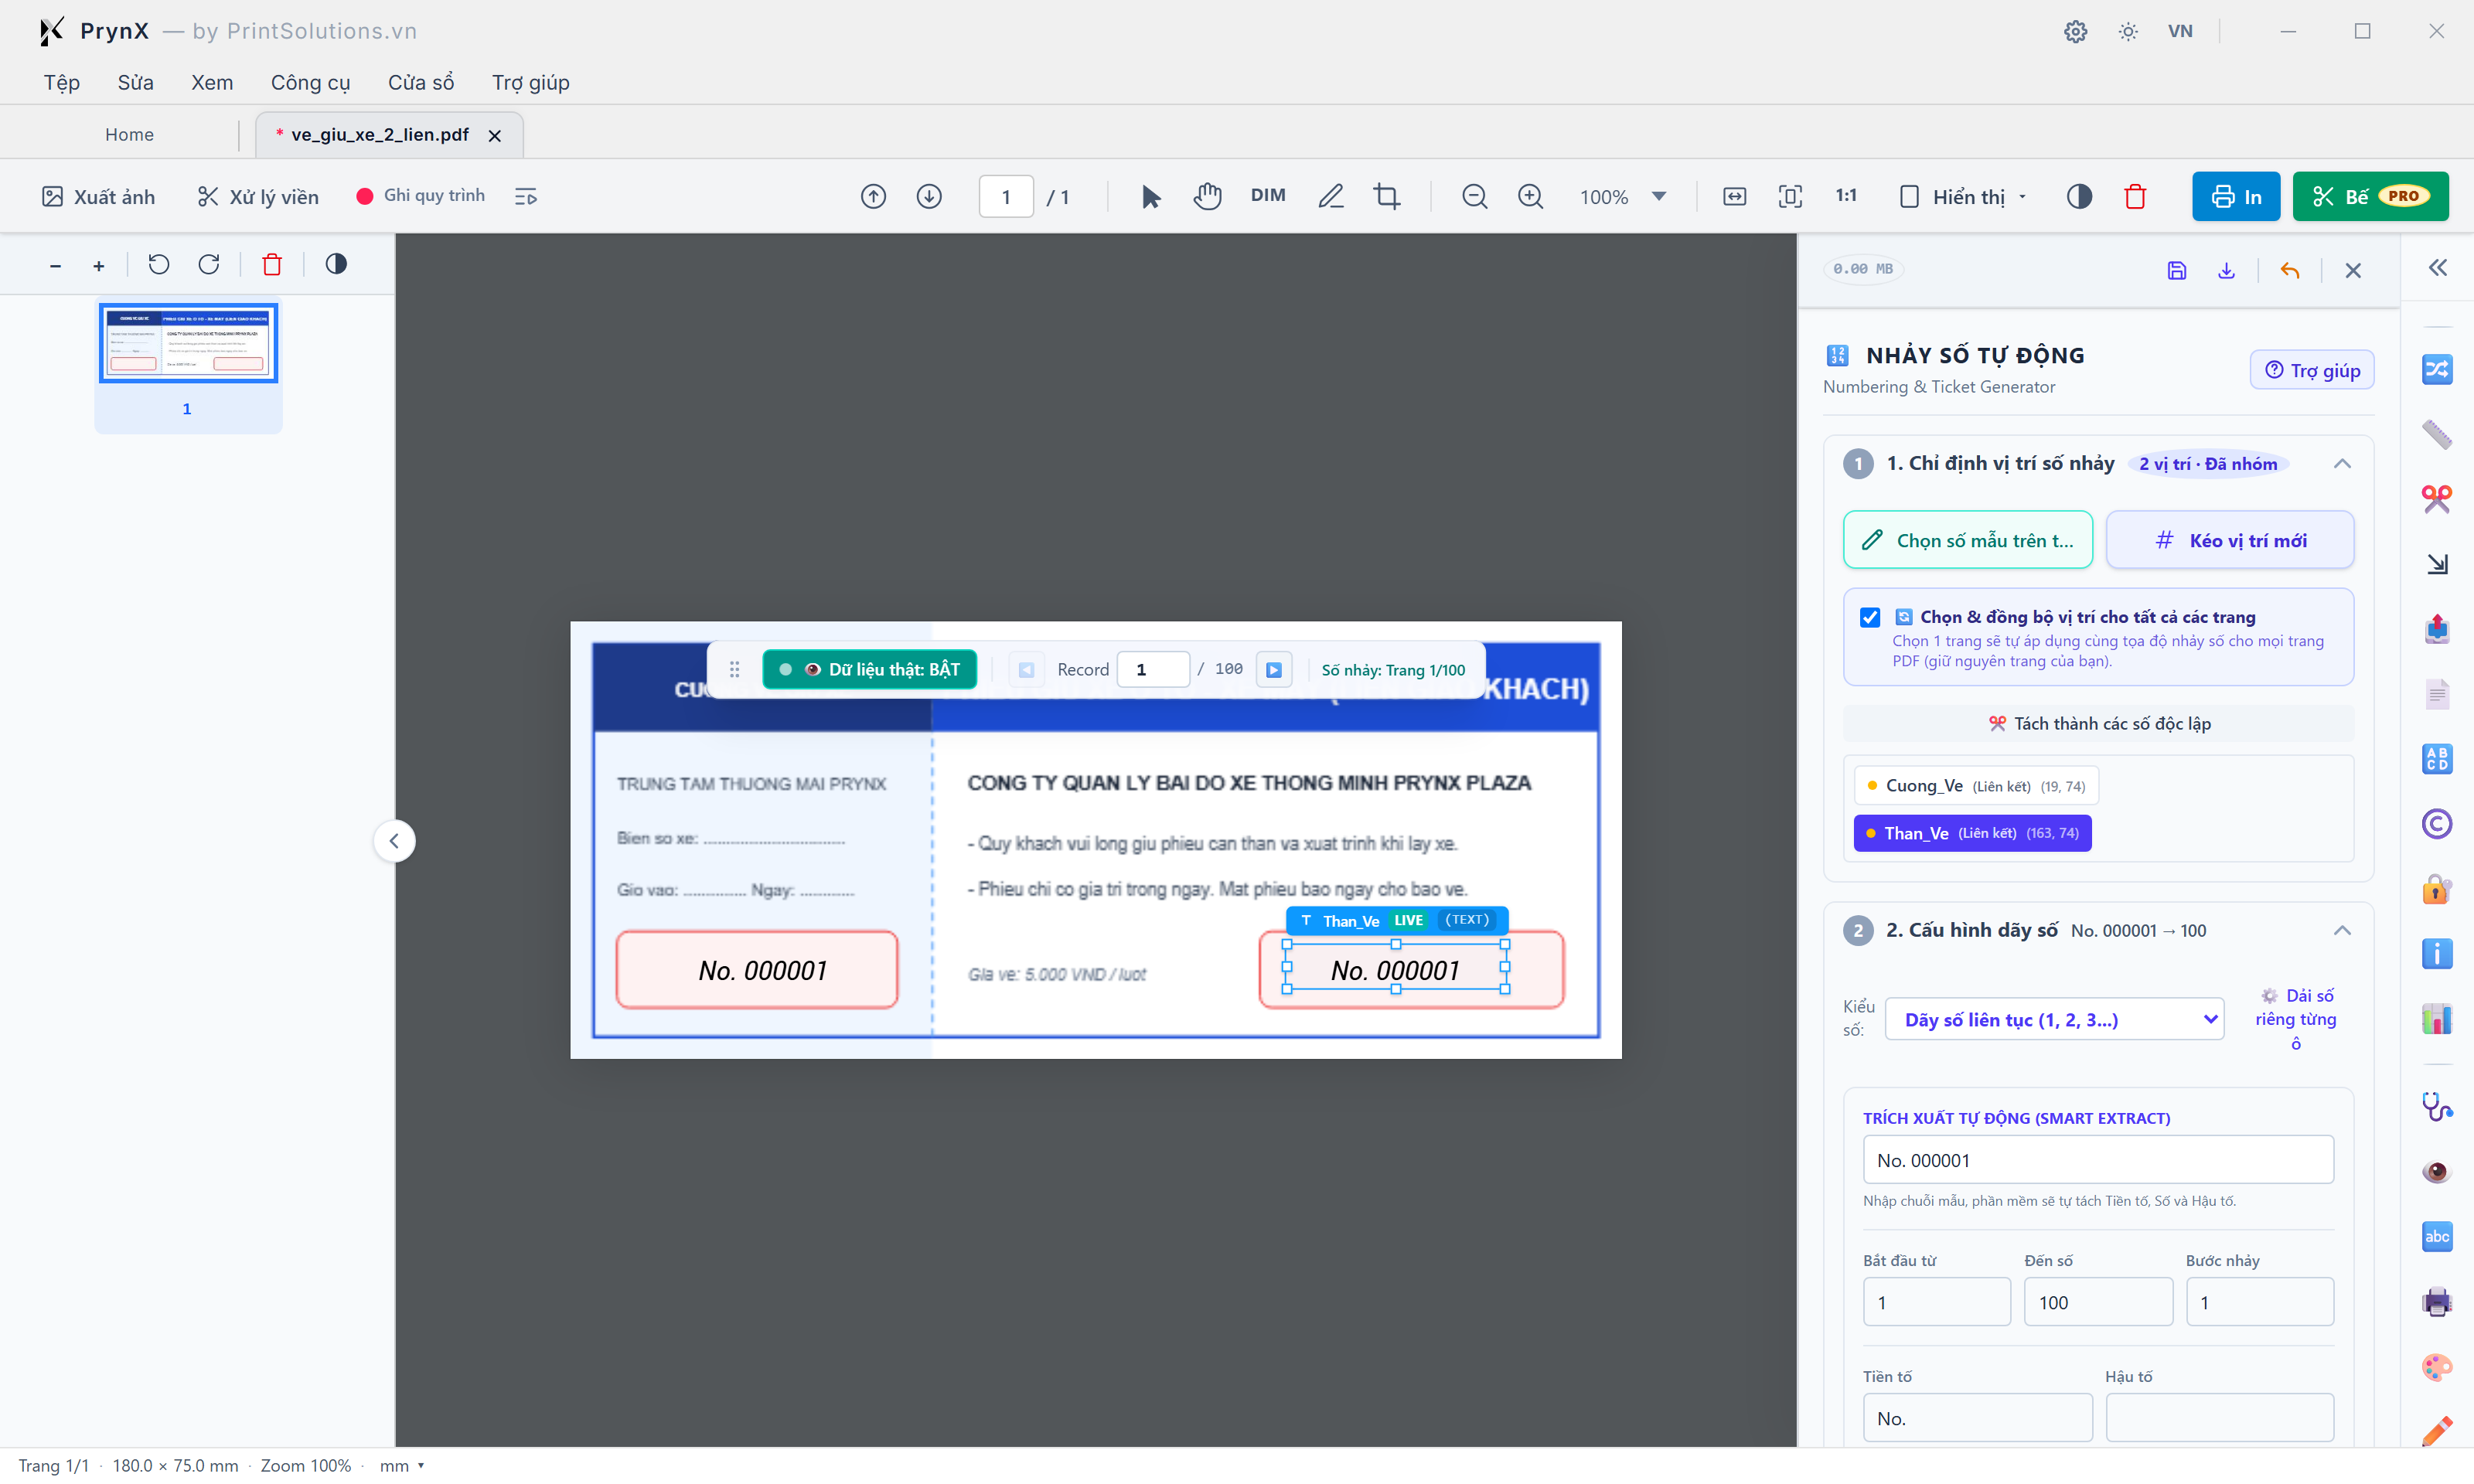Click the blue 'In' print button
The image size is (2474, 1484).
(x=2236, y=197)
